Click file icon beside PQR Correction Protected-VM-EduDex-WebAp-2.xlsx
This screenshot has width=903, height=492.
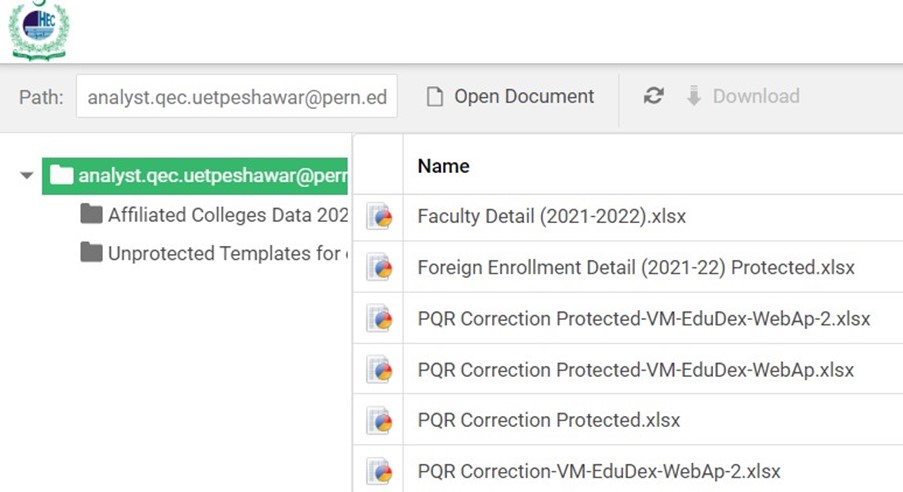click(x=379, y=319)
